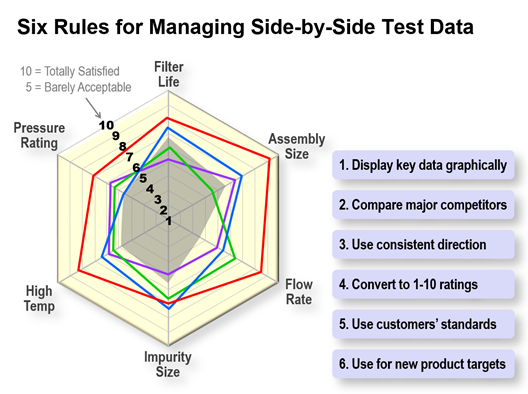Viewport: 528px width, 394px height.
Task: Click the '5 = Barely Acceptable' legend text
Action: (x=78, y=87)
